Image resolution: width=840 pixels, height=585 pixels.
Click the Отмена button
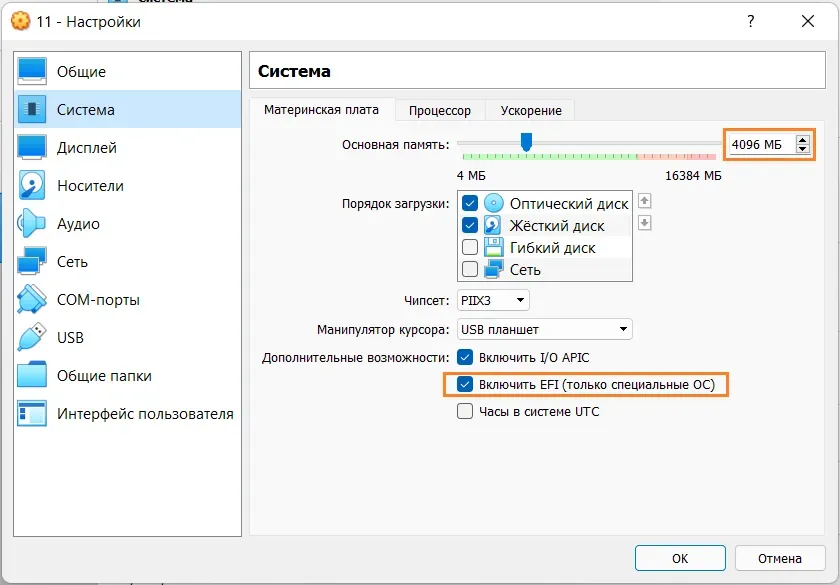pos(779,558)
